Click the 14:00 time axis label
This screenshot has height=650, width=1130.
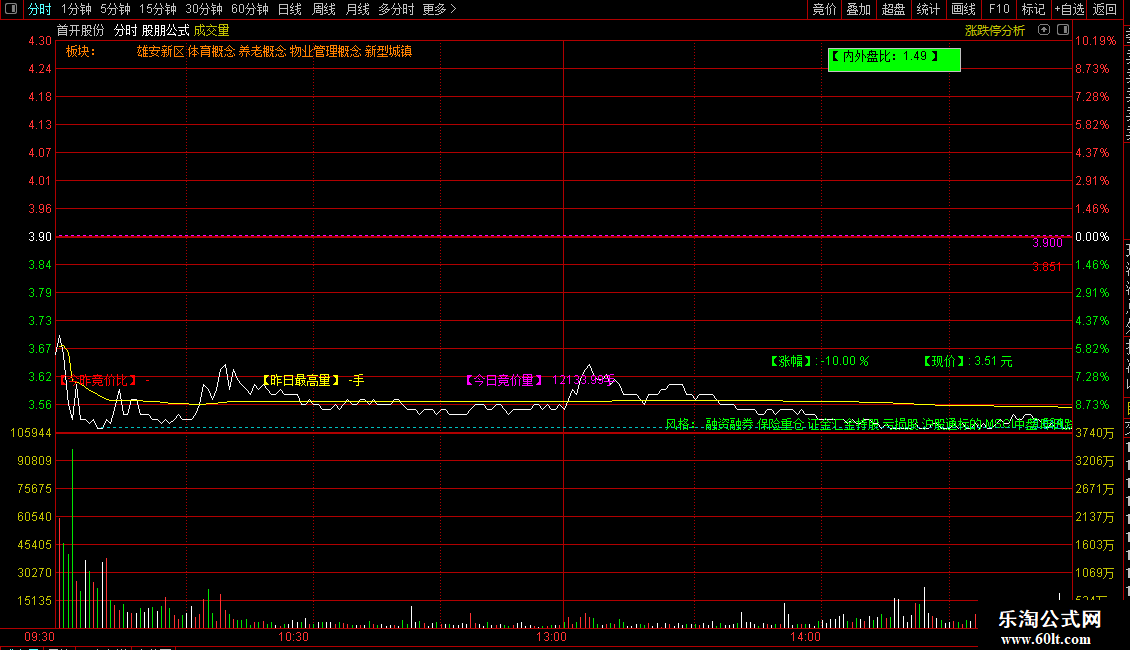pyautogui.click(x=805, y=637)
